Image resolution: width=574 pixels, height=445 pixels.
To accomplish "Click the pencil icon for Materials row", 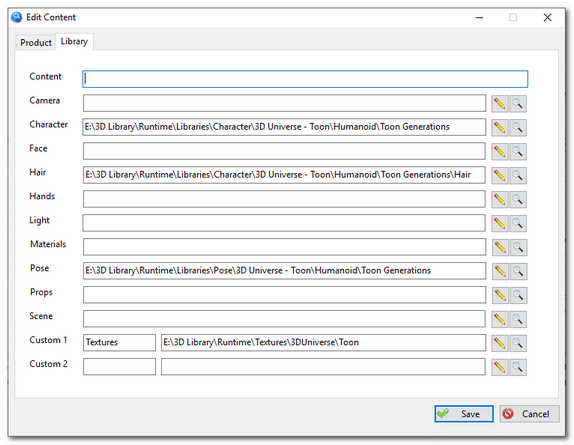I will pos(500,247).
